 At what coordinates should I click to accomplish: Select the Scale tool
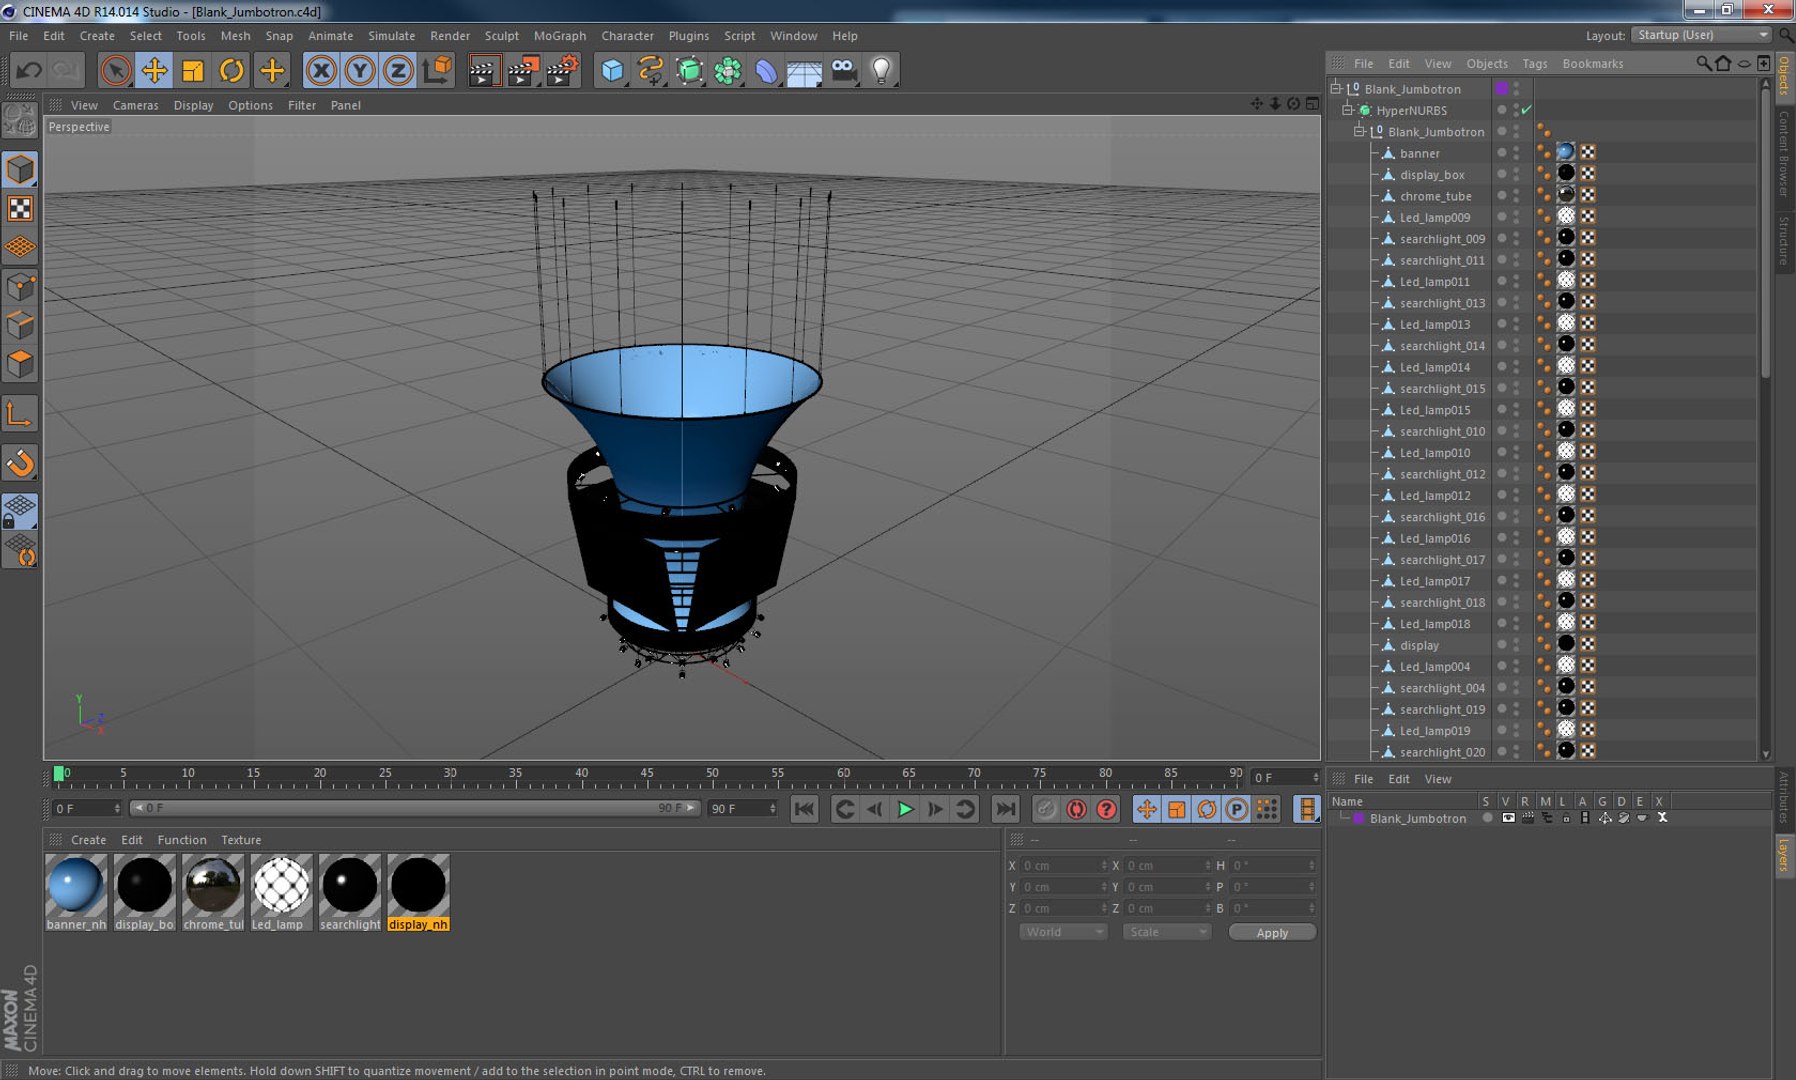(193, 70)
